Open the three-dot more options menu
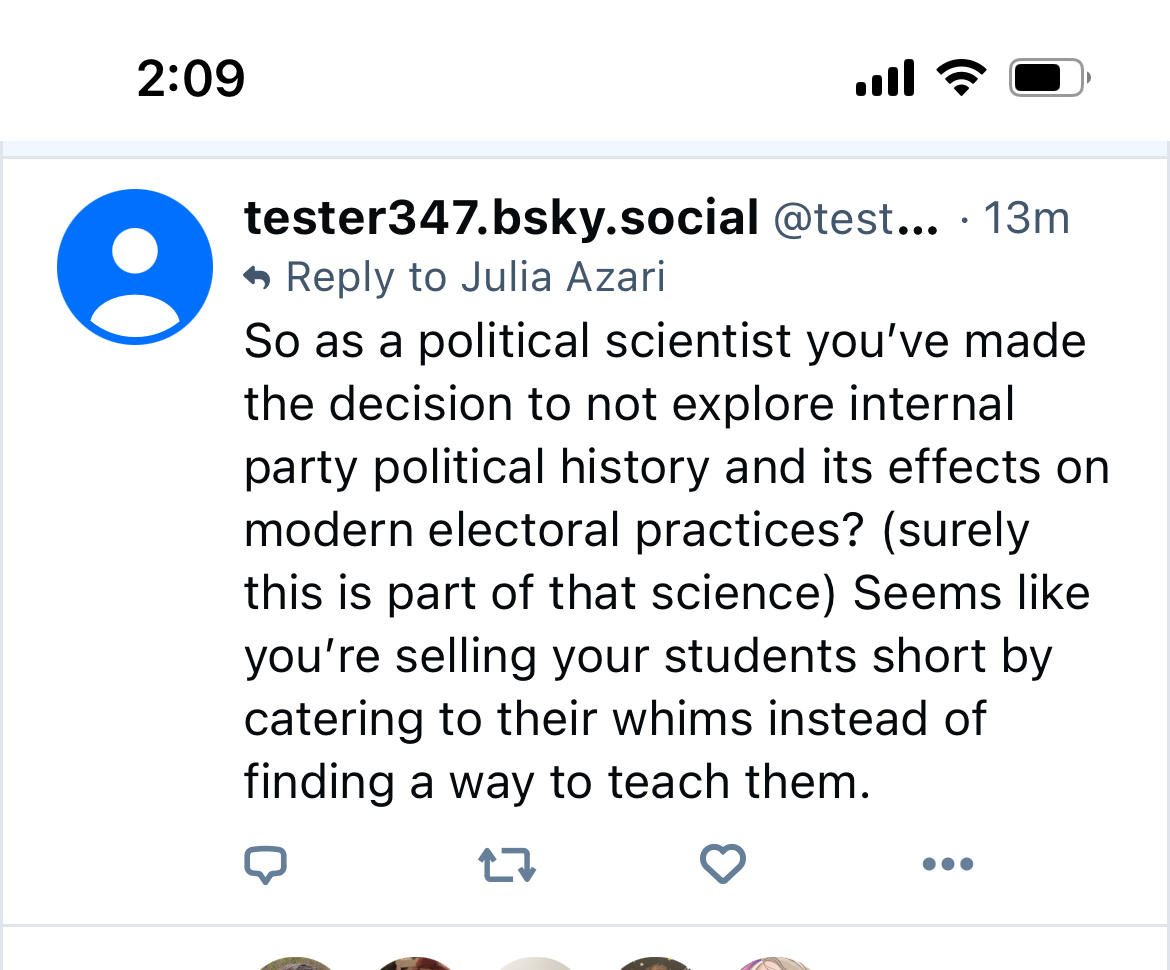The height and width of the screenshot is (970, 1170). [x=947, y=865]
